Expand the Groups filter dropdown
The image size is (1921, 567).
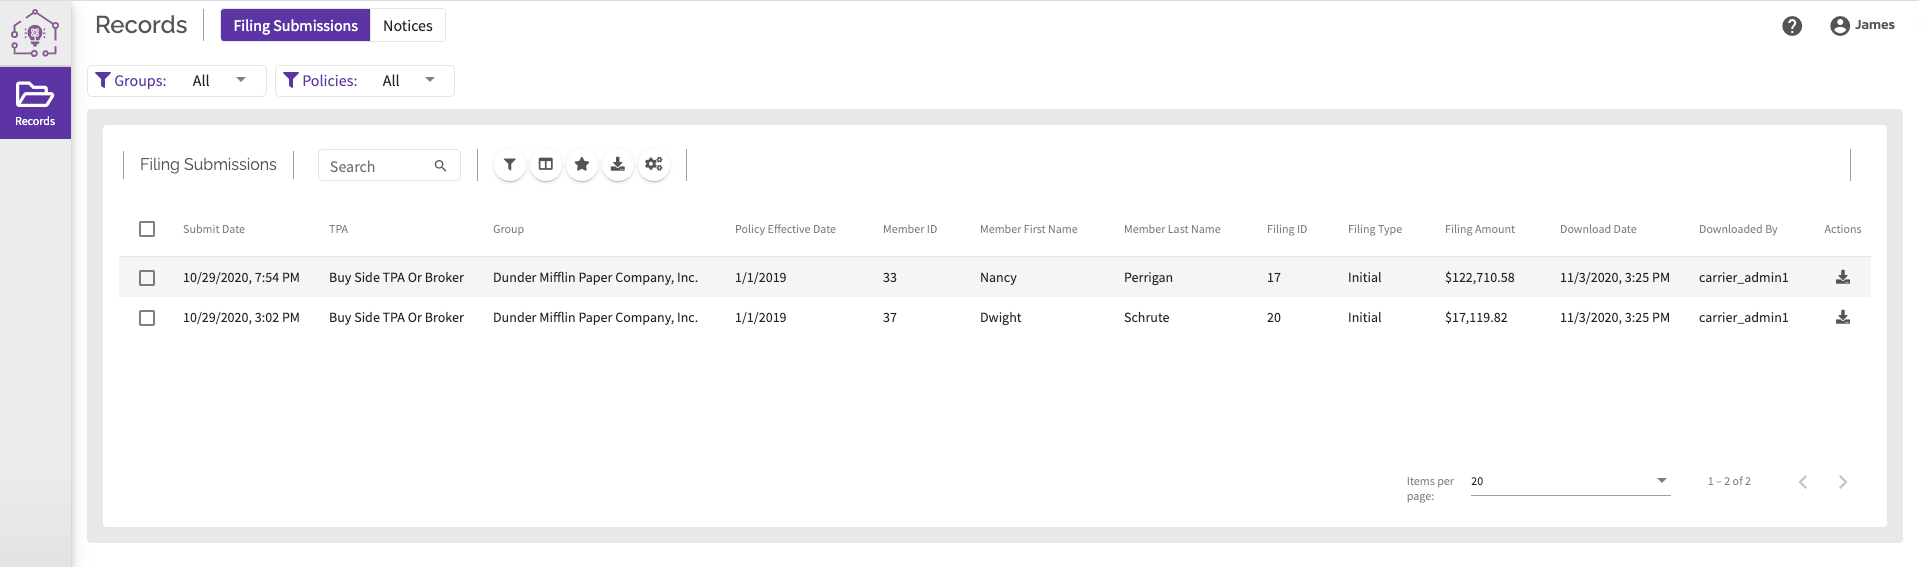coord(177,81)
